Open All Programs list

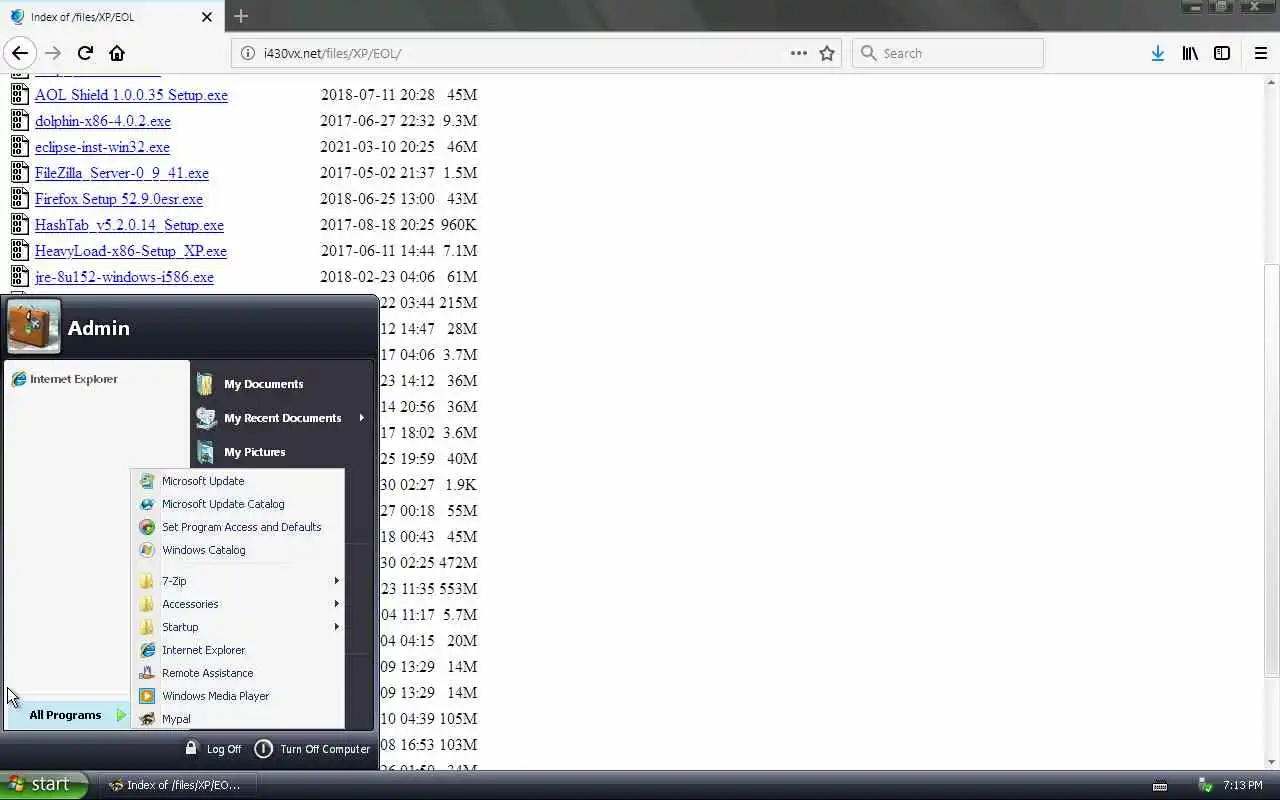67,715
